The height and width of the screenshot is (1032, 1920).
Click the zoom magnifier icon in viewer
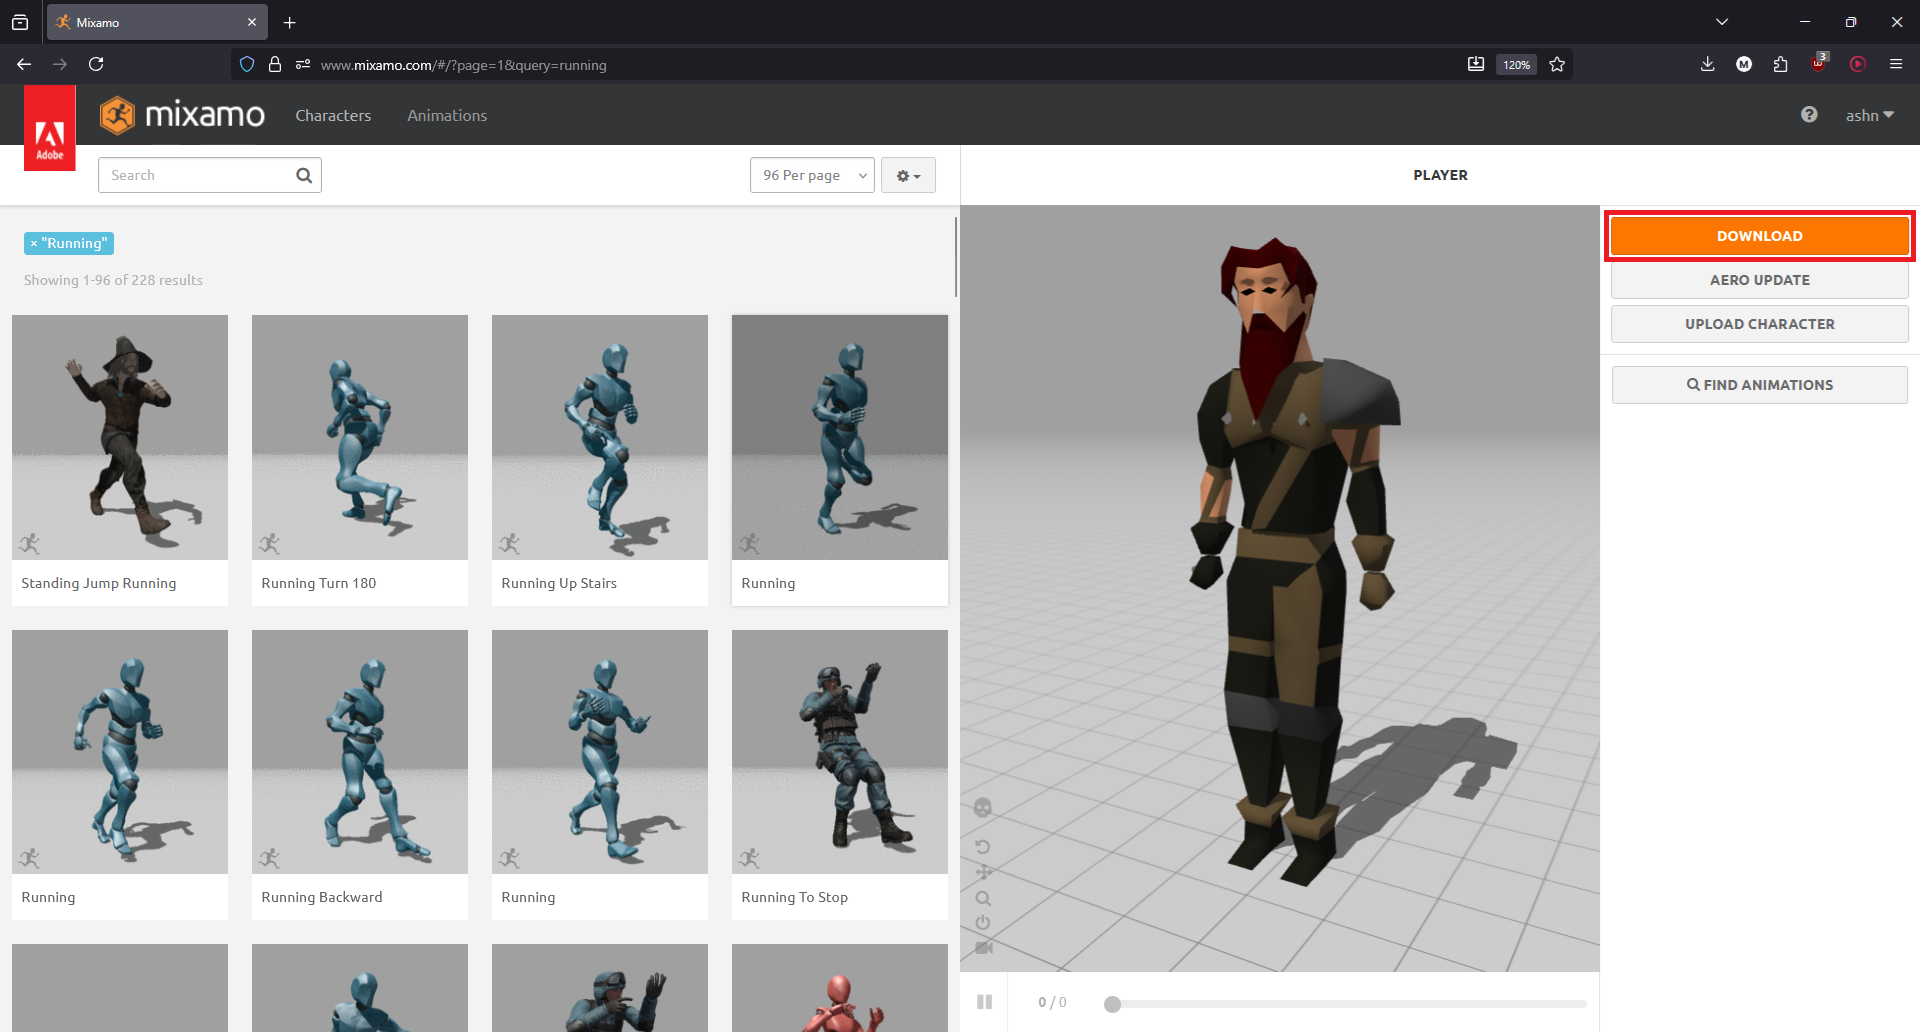tap(983, 898)
